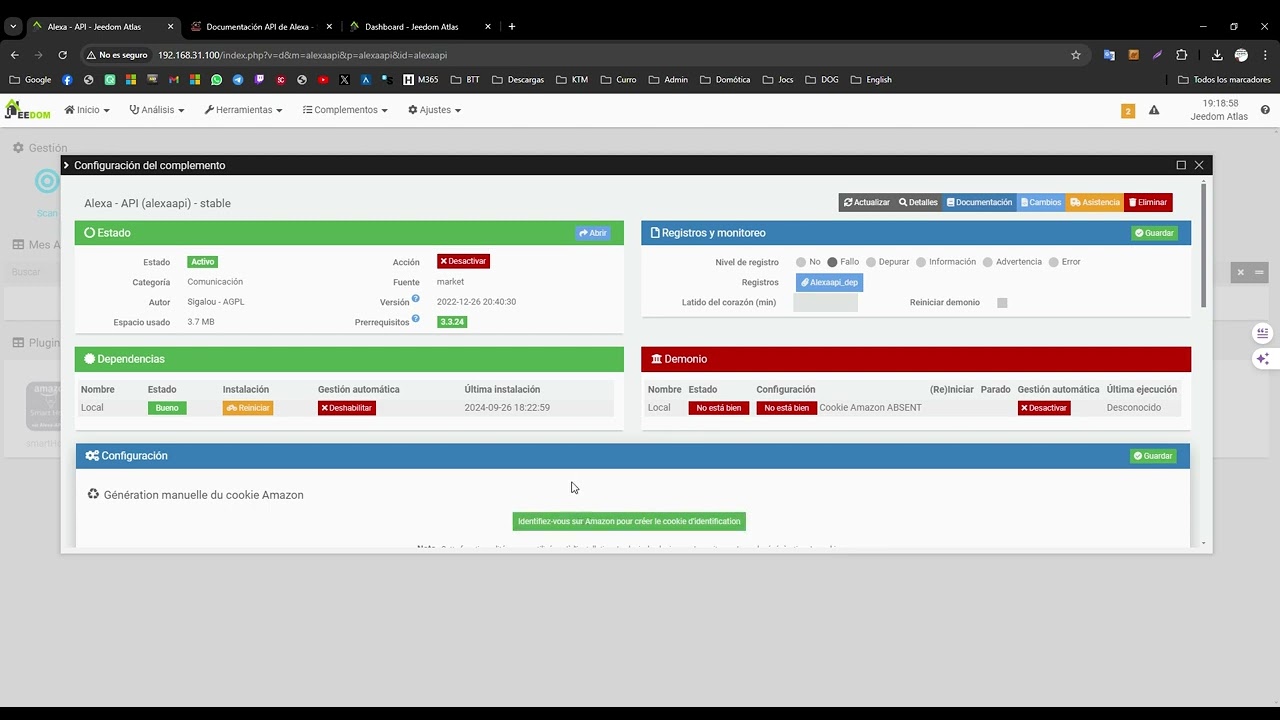Open the Chrome extensions puzzle icon

point(1182,55)
